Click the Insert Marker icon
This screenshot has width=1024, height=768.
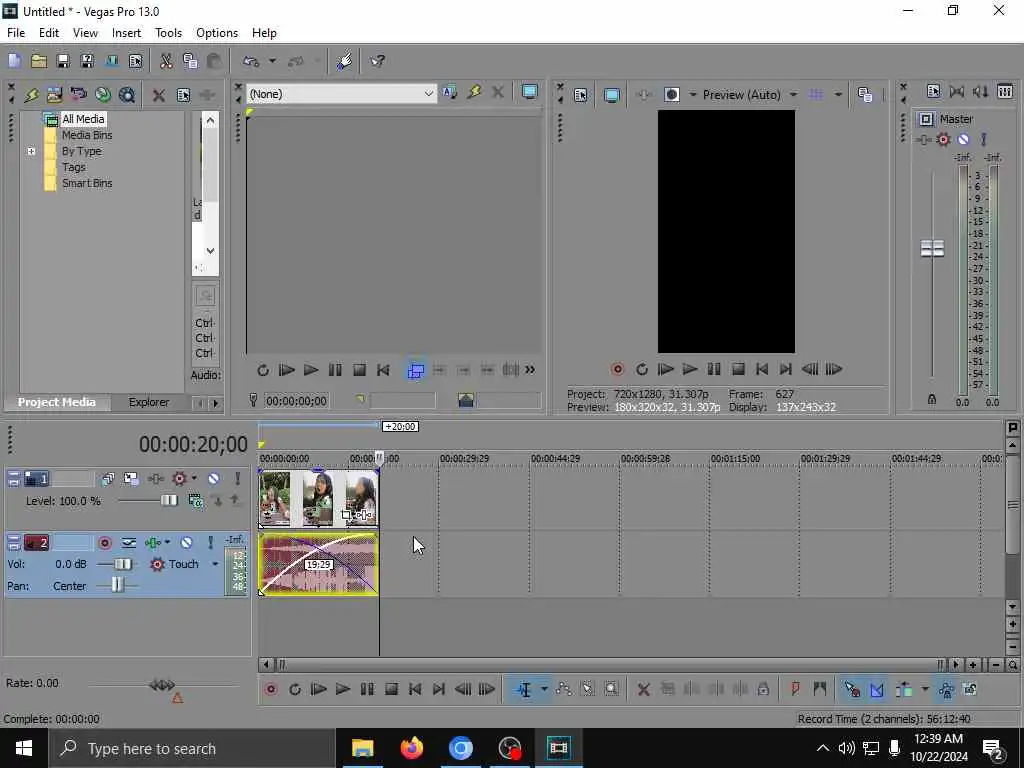[795, 689]
